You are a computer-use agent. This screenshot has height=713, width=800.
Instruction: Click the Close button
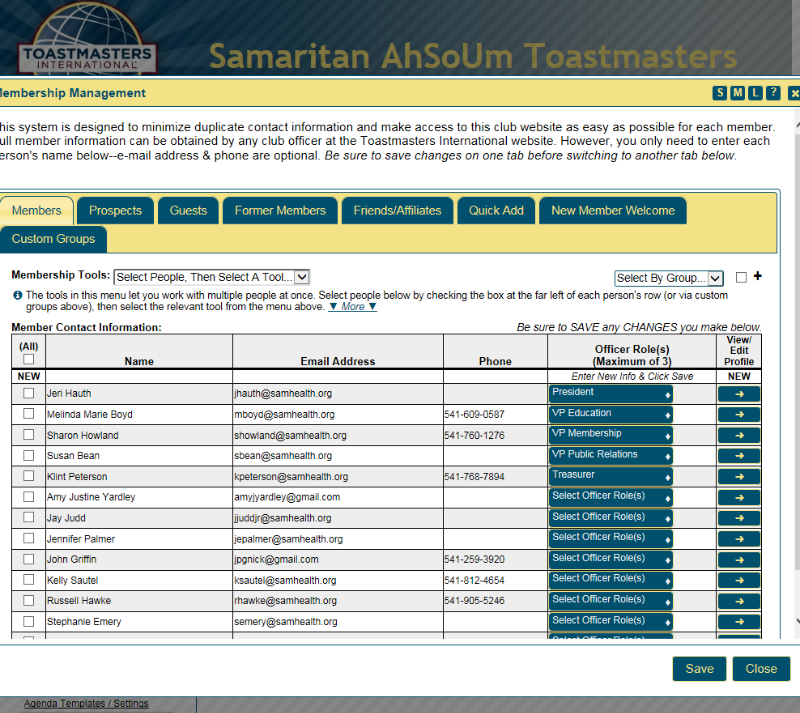coord(761,669)
